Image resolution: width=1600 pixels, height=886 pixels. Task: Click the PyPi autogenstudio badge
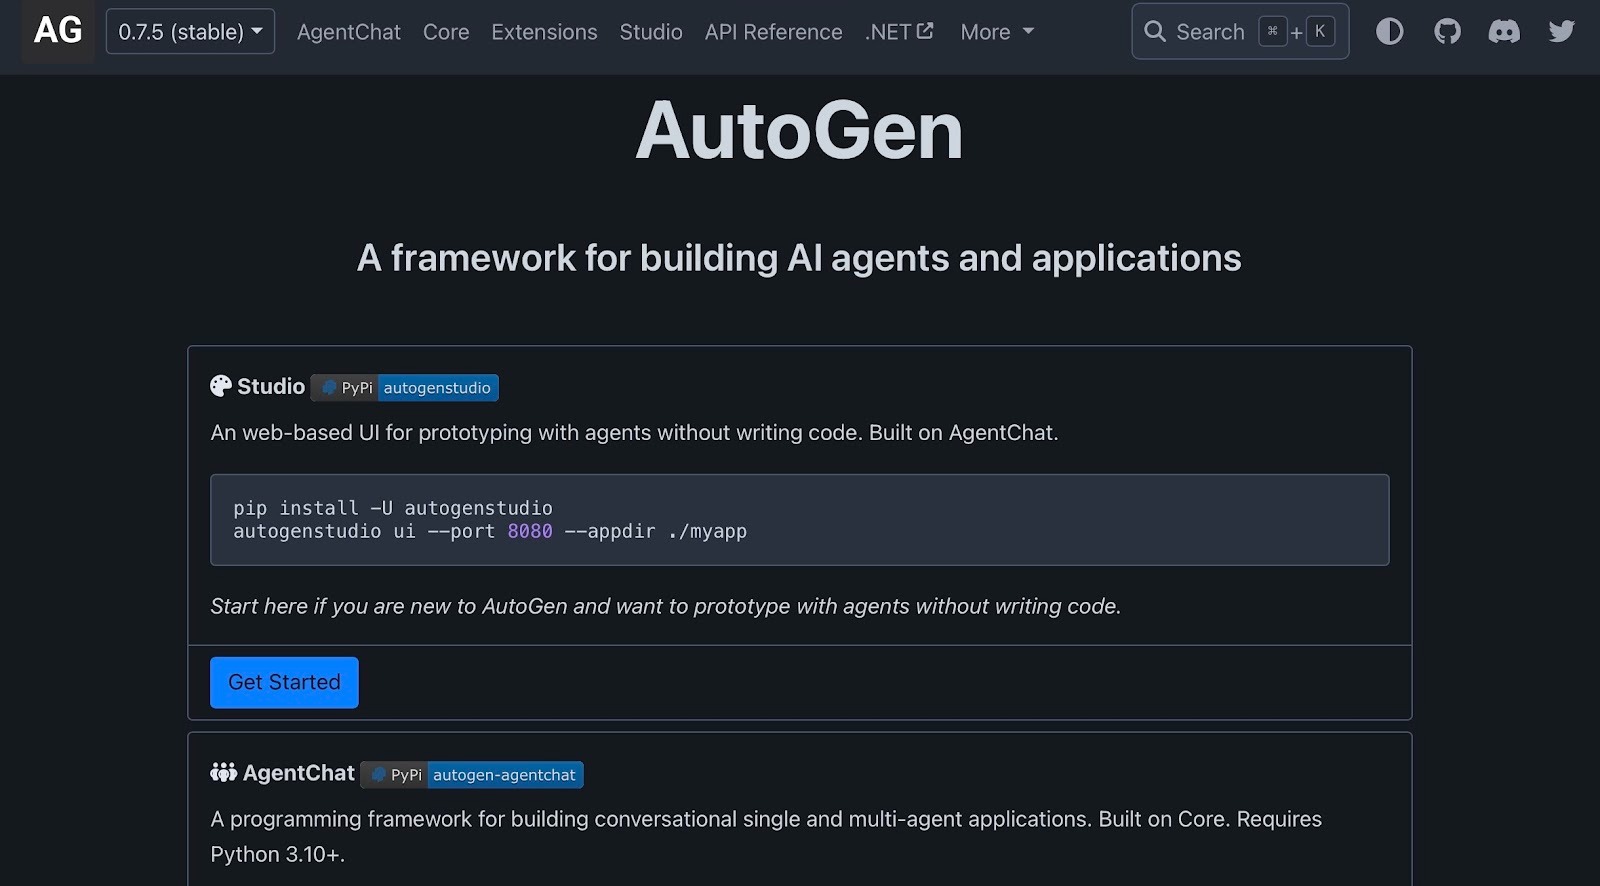405,388
